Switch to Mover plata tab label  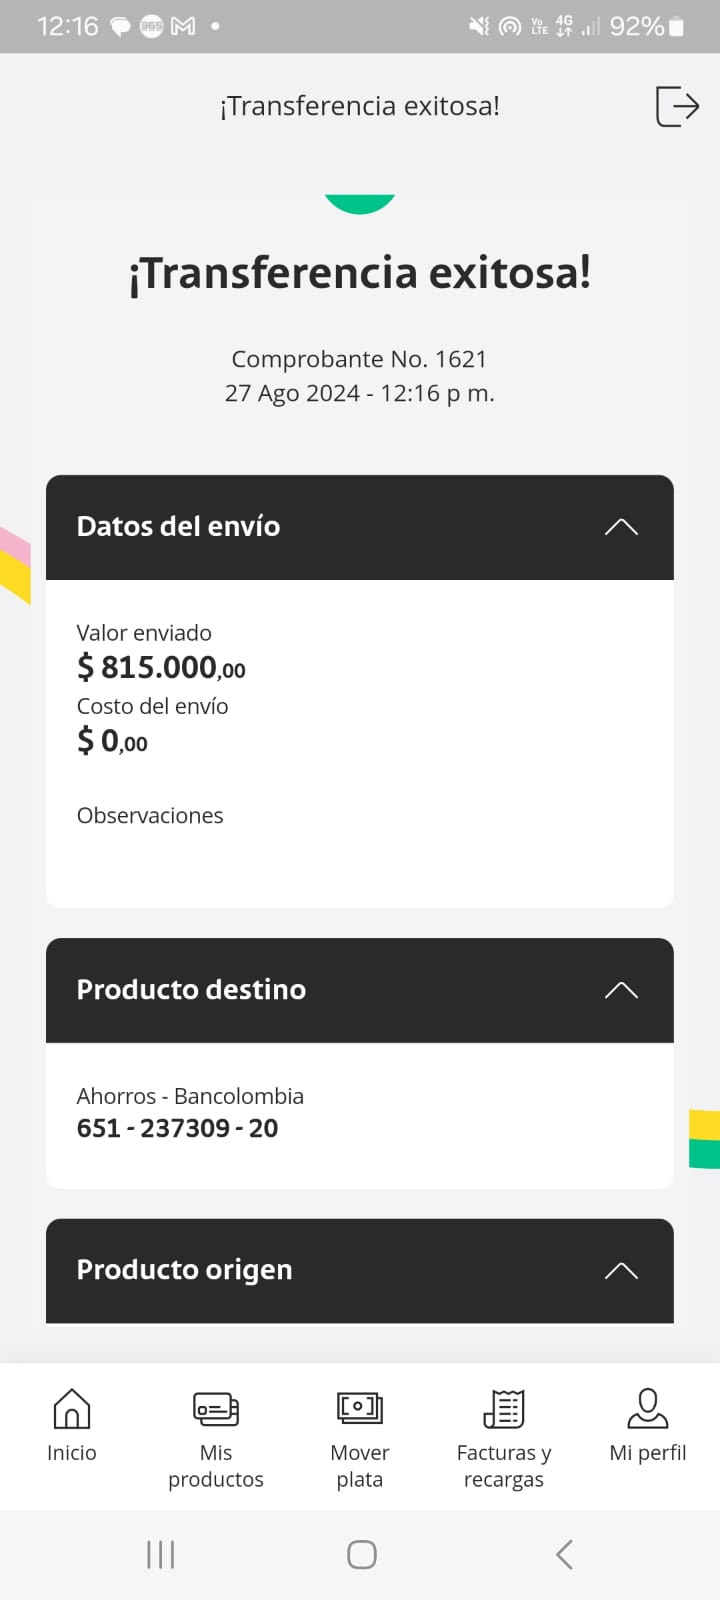point(360,1466)
